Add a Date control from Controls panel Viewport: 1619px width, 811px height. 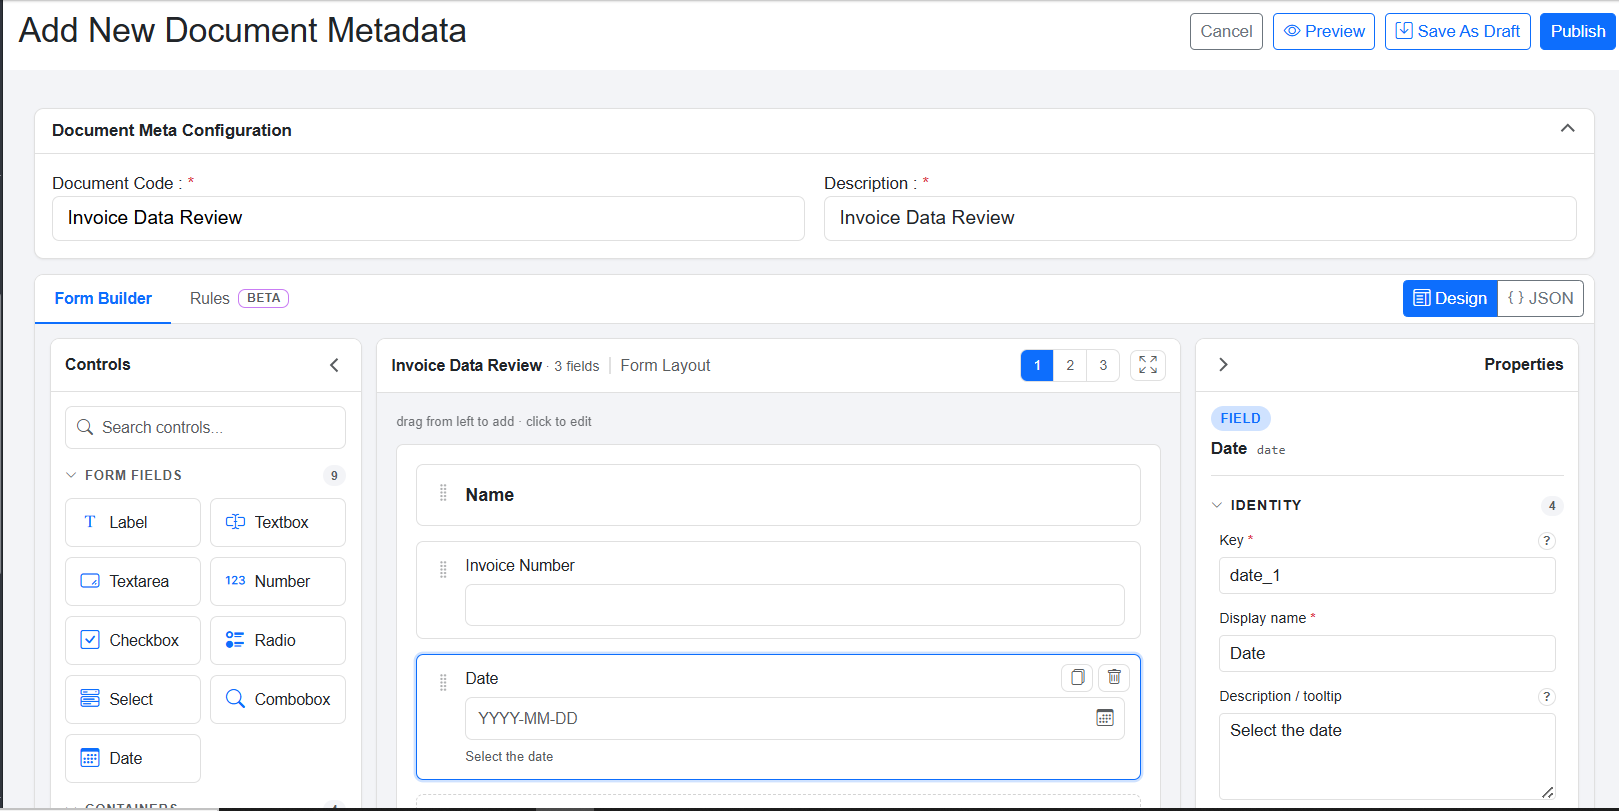133,758
